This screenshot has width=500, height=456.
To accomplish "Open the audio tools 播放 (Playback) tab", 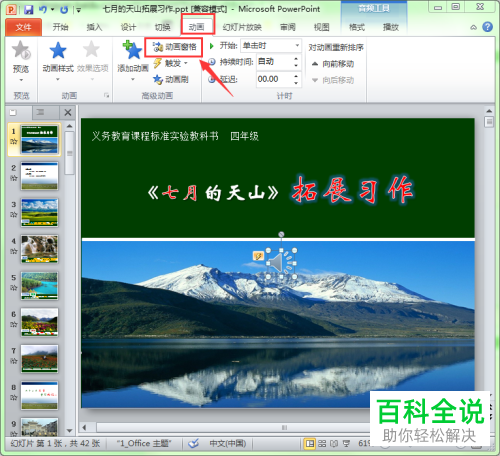I will coord(391,27).
